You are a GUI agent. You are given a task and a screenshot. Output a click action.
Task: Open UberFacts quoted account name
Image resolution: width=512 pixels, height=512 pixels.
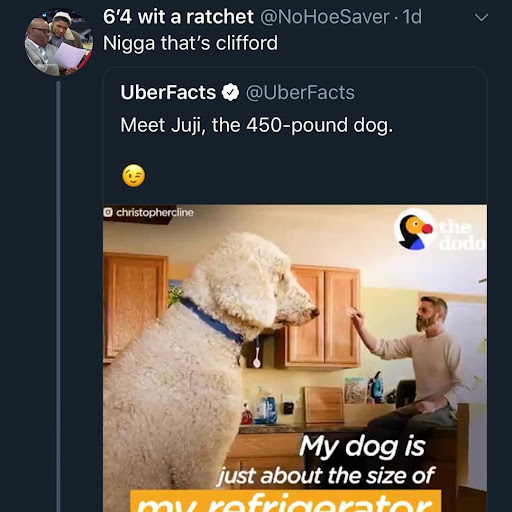(x=168, y=92)
